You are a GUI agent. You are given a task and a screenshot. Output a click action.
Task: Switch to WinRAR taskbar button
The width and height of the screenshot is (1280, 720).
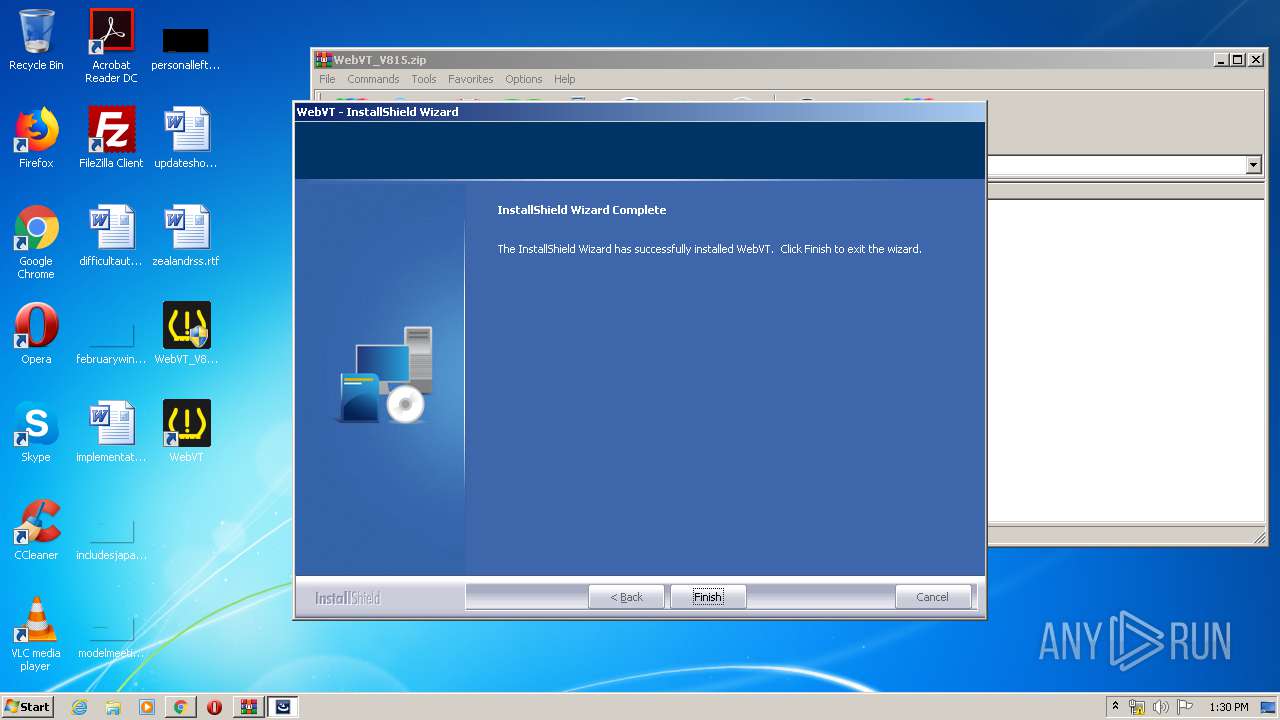click(248, 707)
